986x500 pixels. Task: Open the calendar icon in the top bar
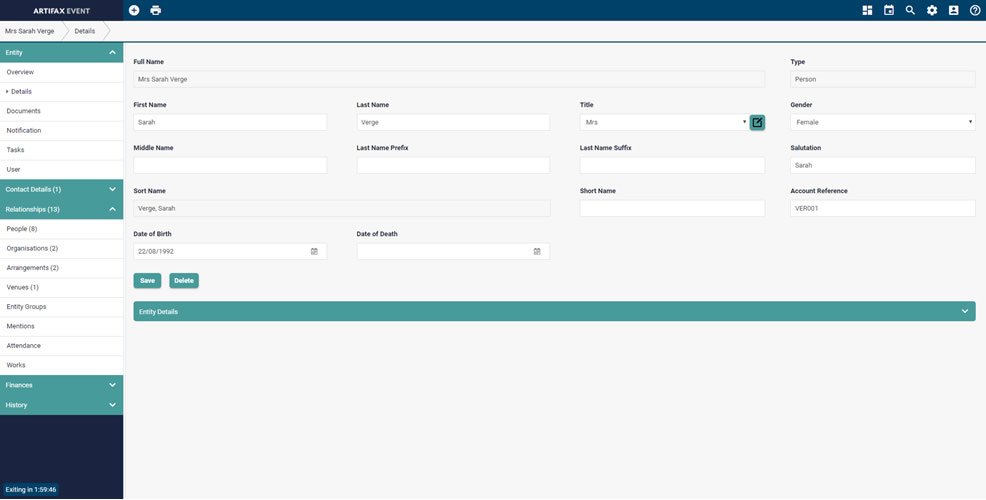[889, 10]
